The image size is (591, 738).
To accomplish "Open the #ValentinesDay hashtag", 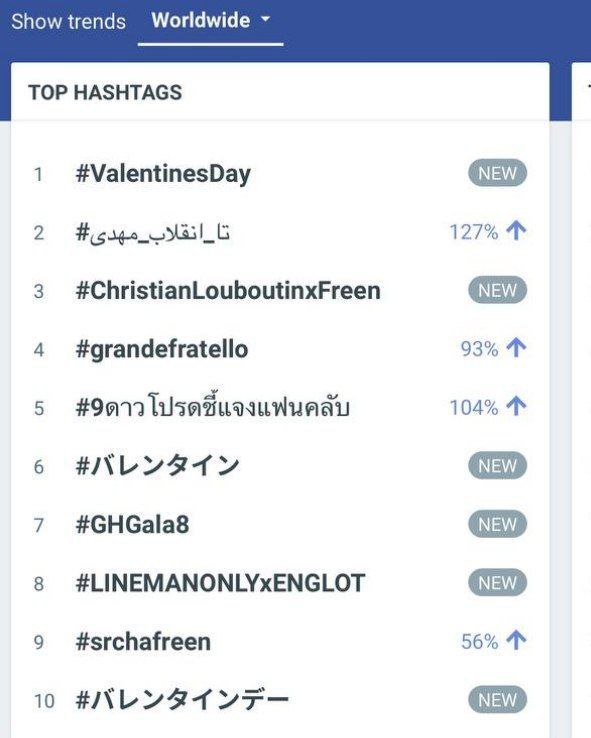I will (x=163, y=174).
